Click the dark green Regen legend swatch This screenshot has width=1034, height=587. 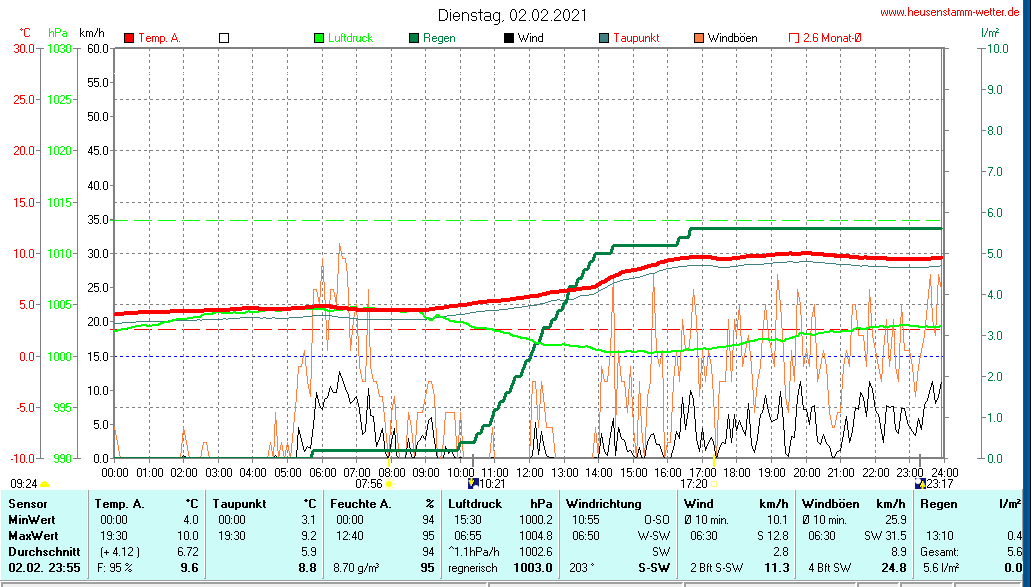(x=414, y=38)
